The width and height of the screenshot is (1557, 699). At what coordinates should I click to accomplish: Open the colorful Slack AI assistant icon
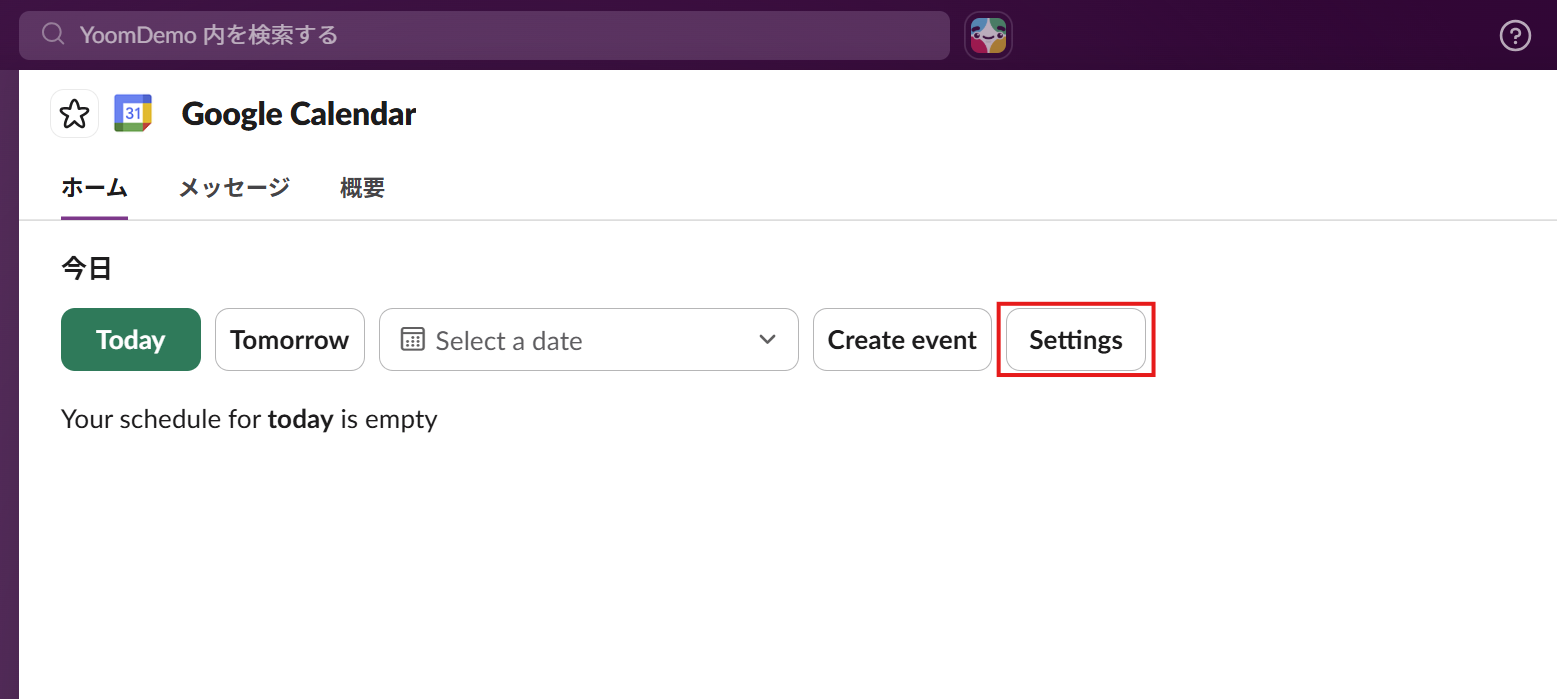click(988, 36)
